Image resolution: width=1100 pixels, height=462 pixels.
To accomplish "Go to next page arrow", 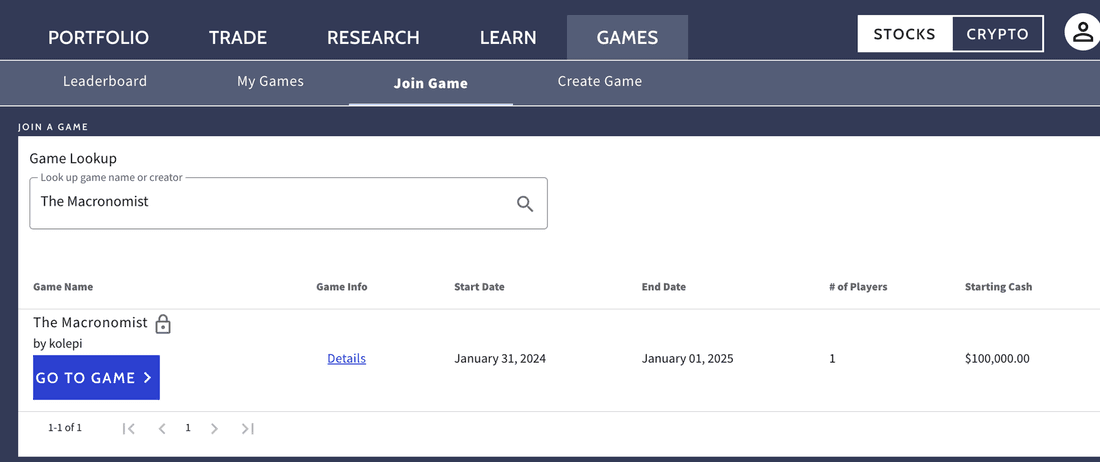I will pos(215,428).
